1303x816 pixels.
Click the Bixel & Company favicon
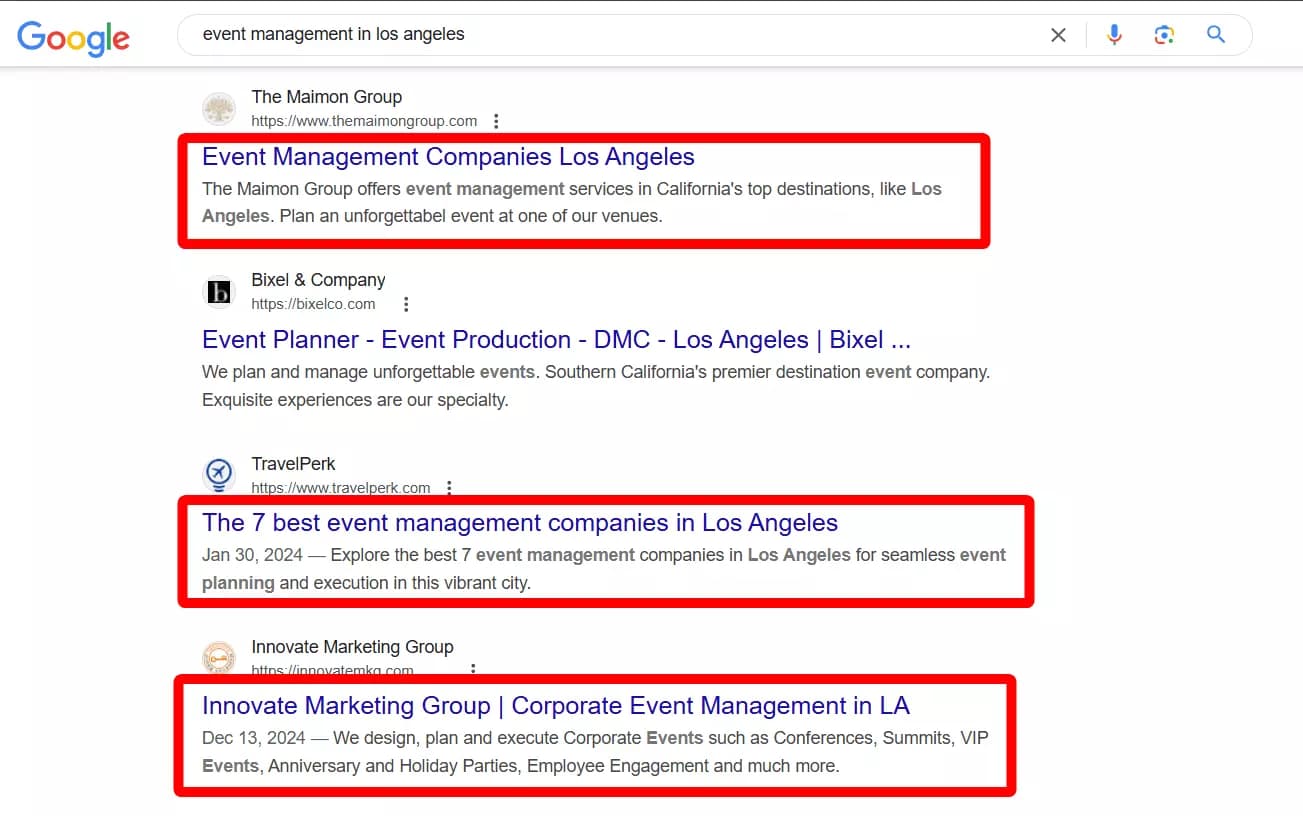point(219,291)
